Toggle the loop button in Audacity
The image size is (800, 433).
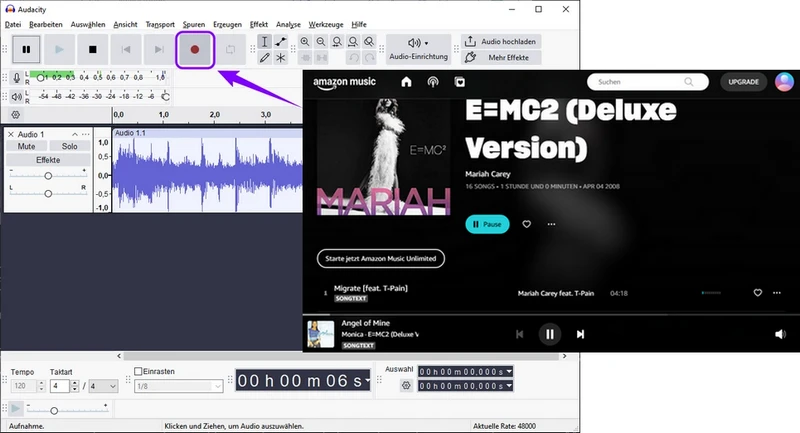tap(231, 49)
